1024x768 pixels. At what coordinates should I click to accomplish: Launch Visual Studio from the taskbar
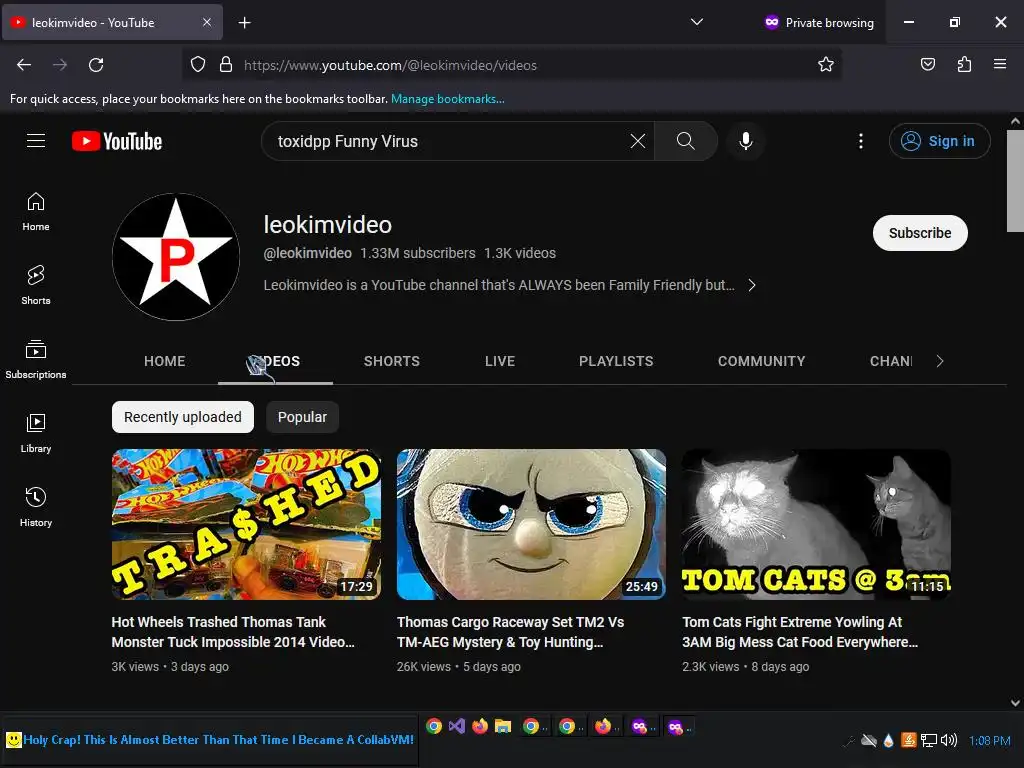(456, 726)
